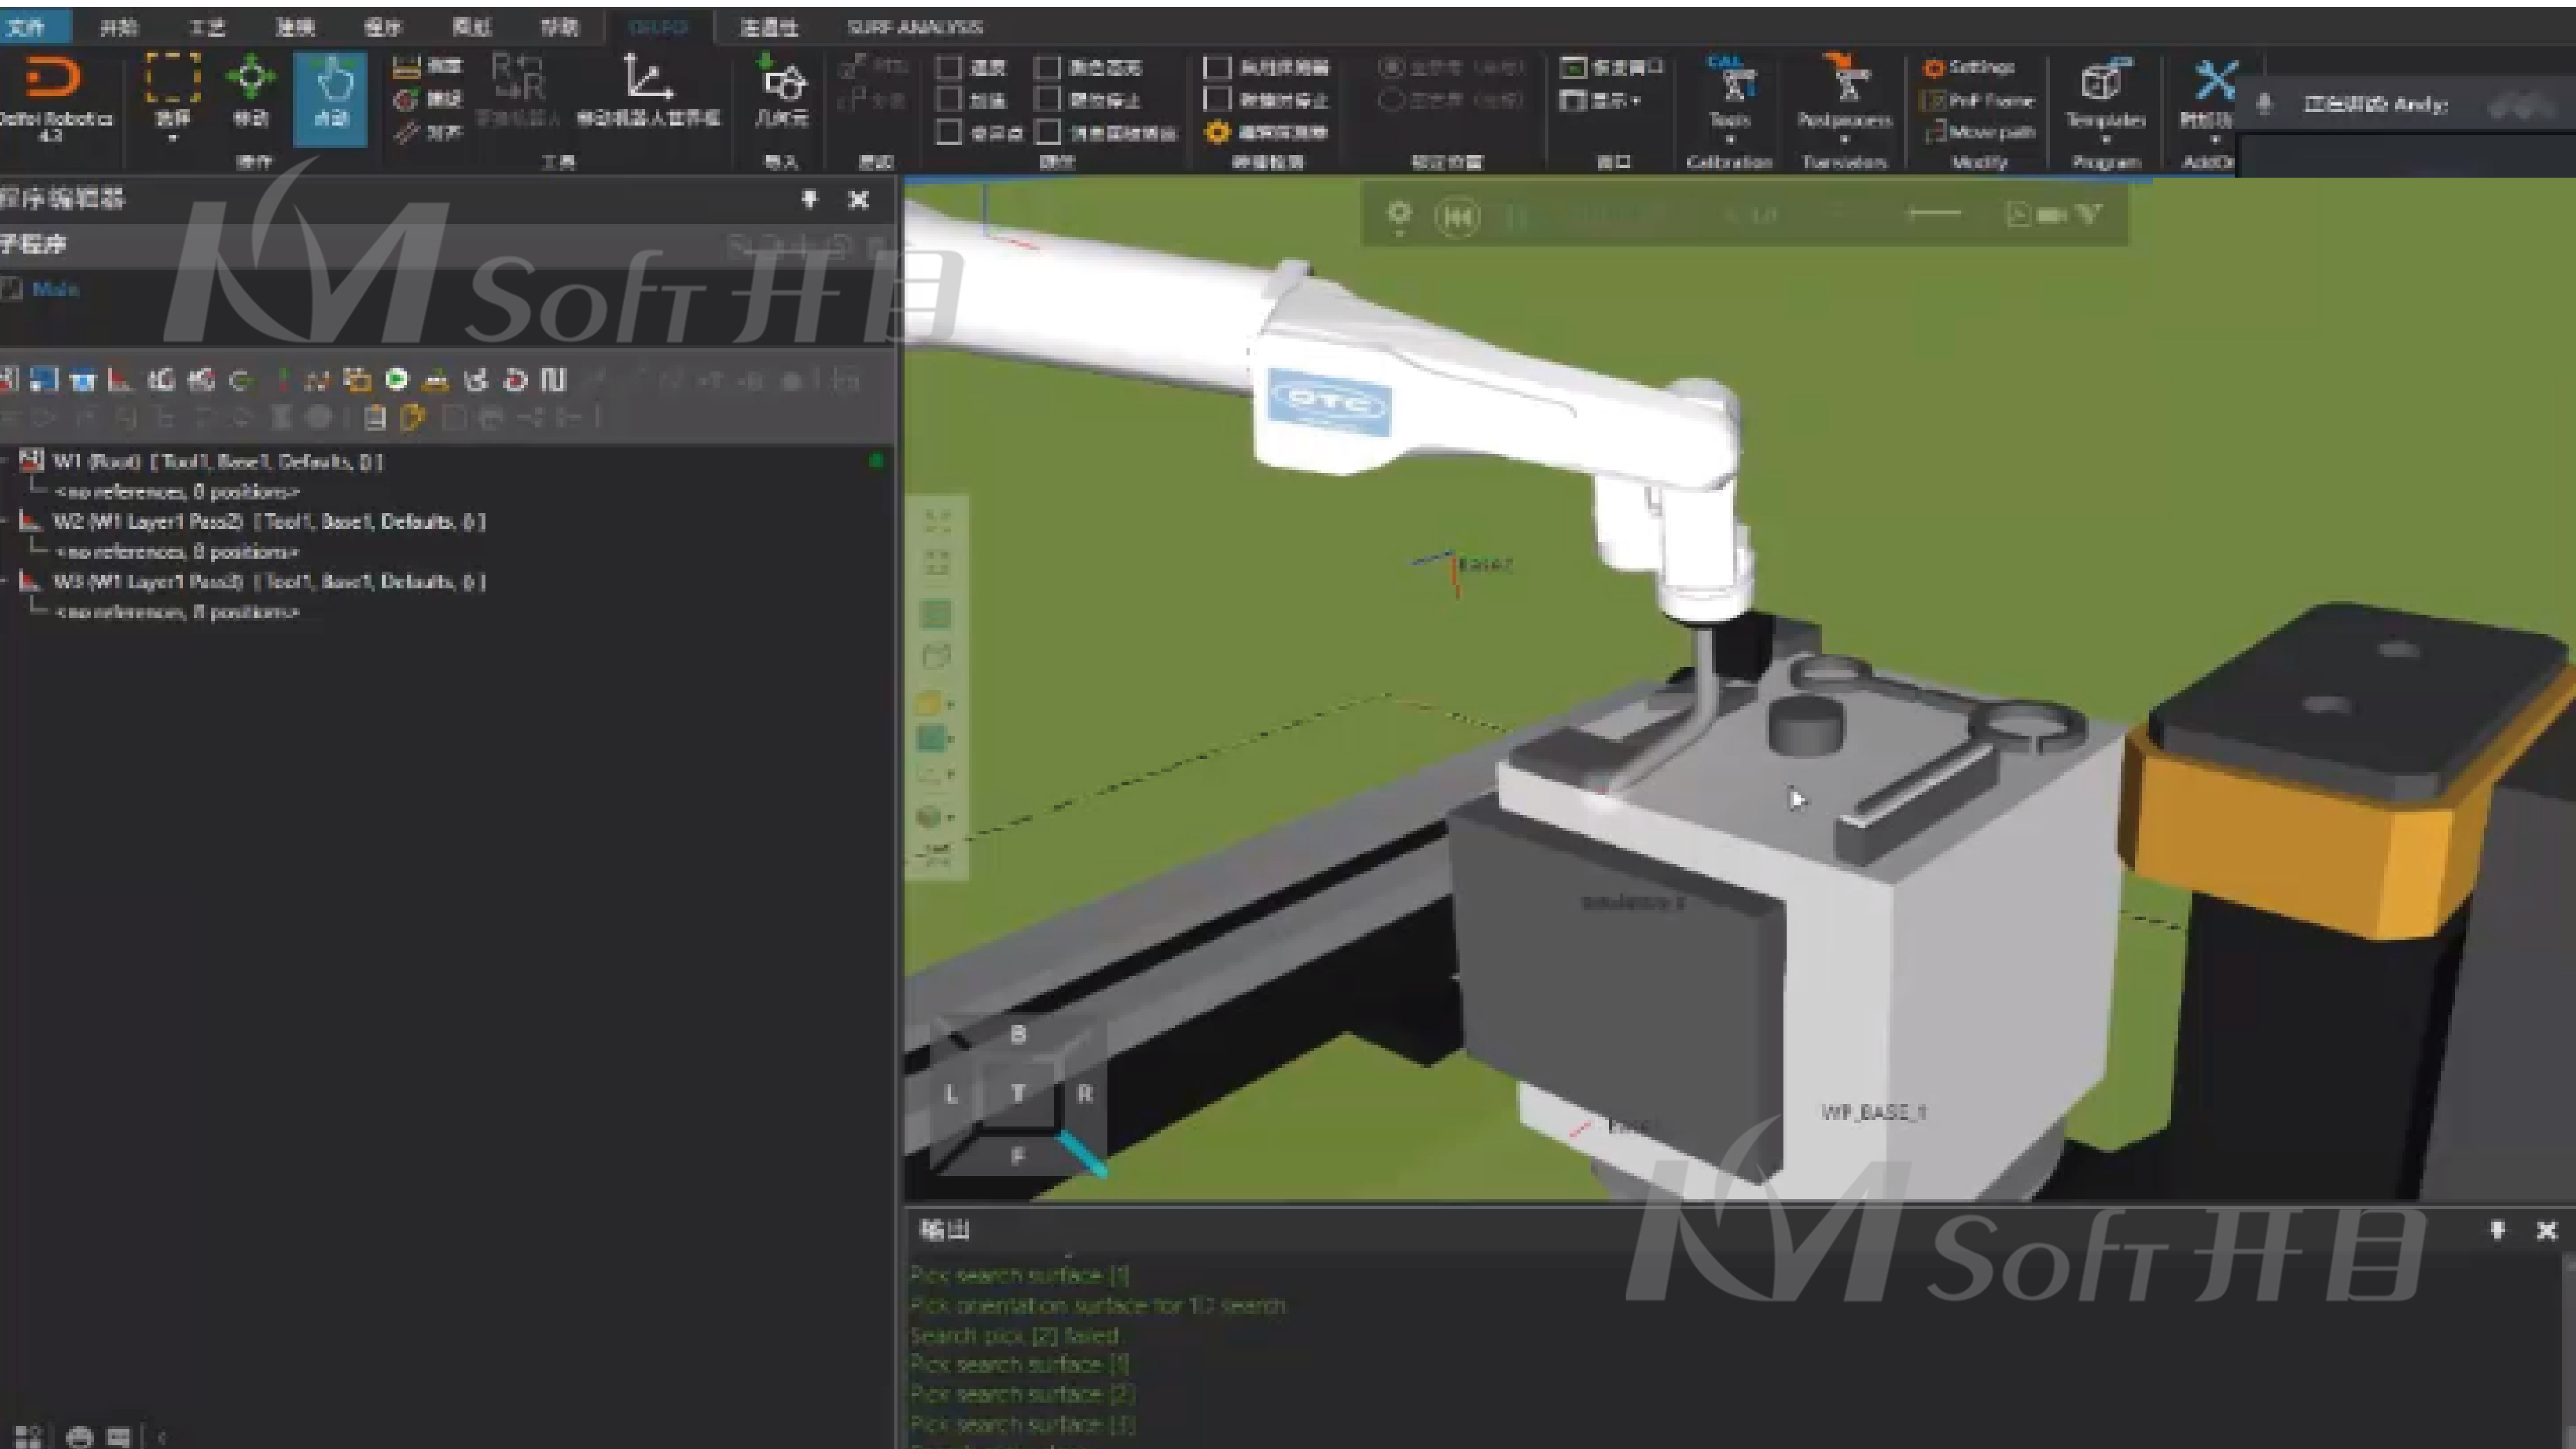The height and width of the screenshot is (1449, 2576).
Task: Toggle bottom checkbox in second tracking column
Action: tap(1047, 132)
